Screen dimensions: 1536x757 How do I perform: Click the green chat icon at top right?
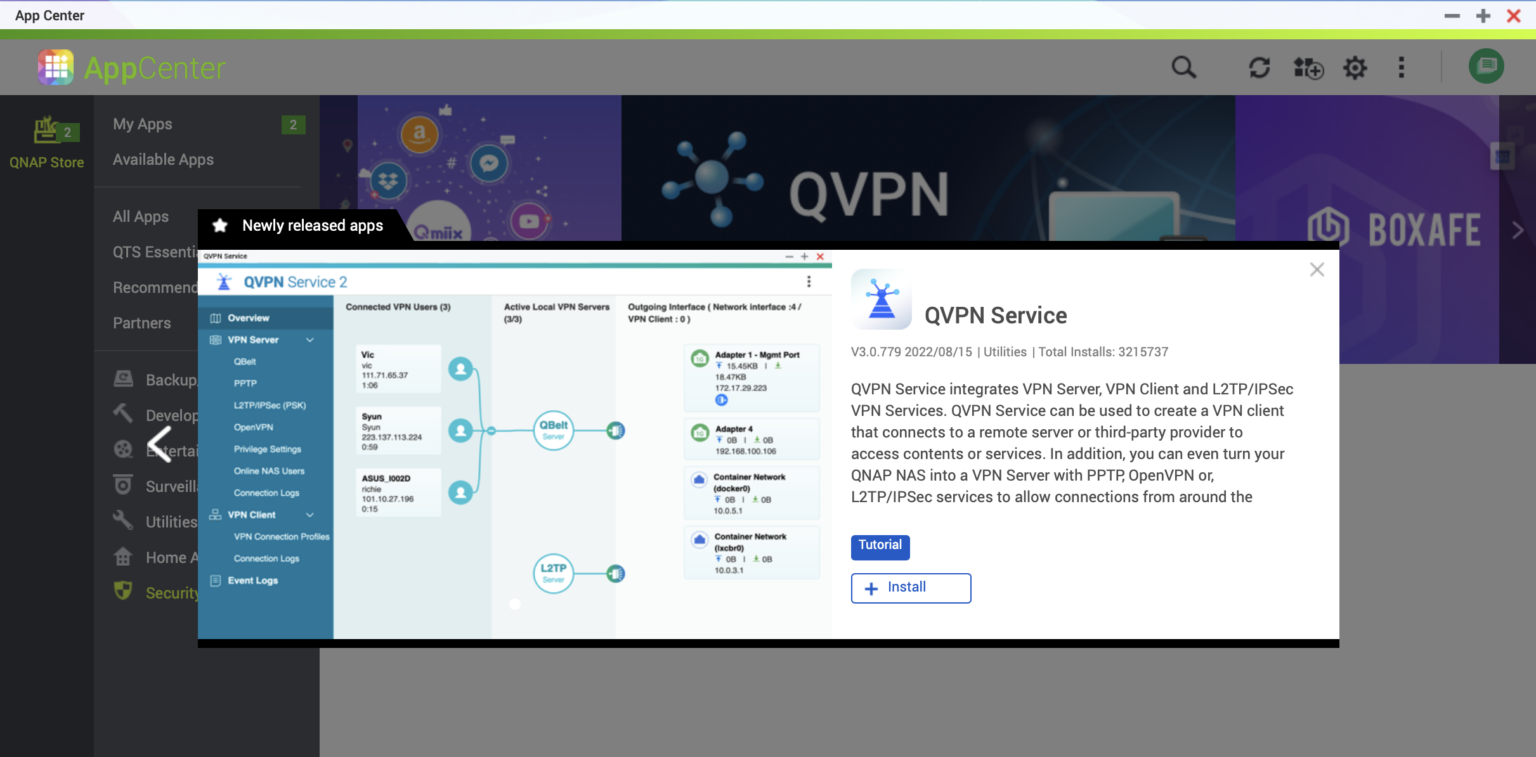click(x=1486, y=66)
